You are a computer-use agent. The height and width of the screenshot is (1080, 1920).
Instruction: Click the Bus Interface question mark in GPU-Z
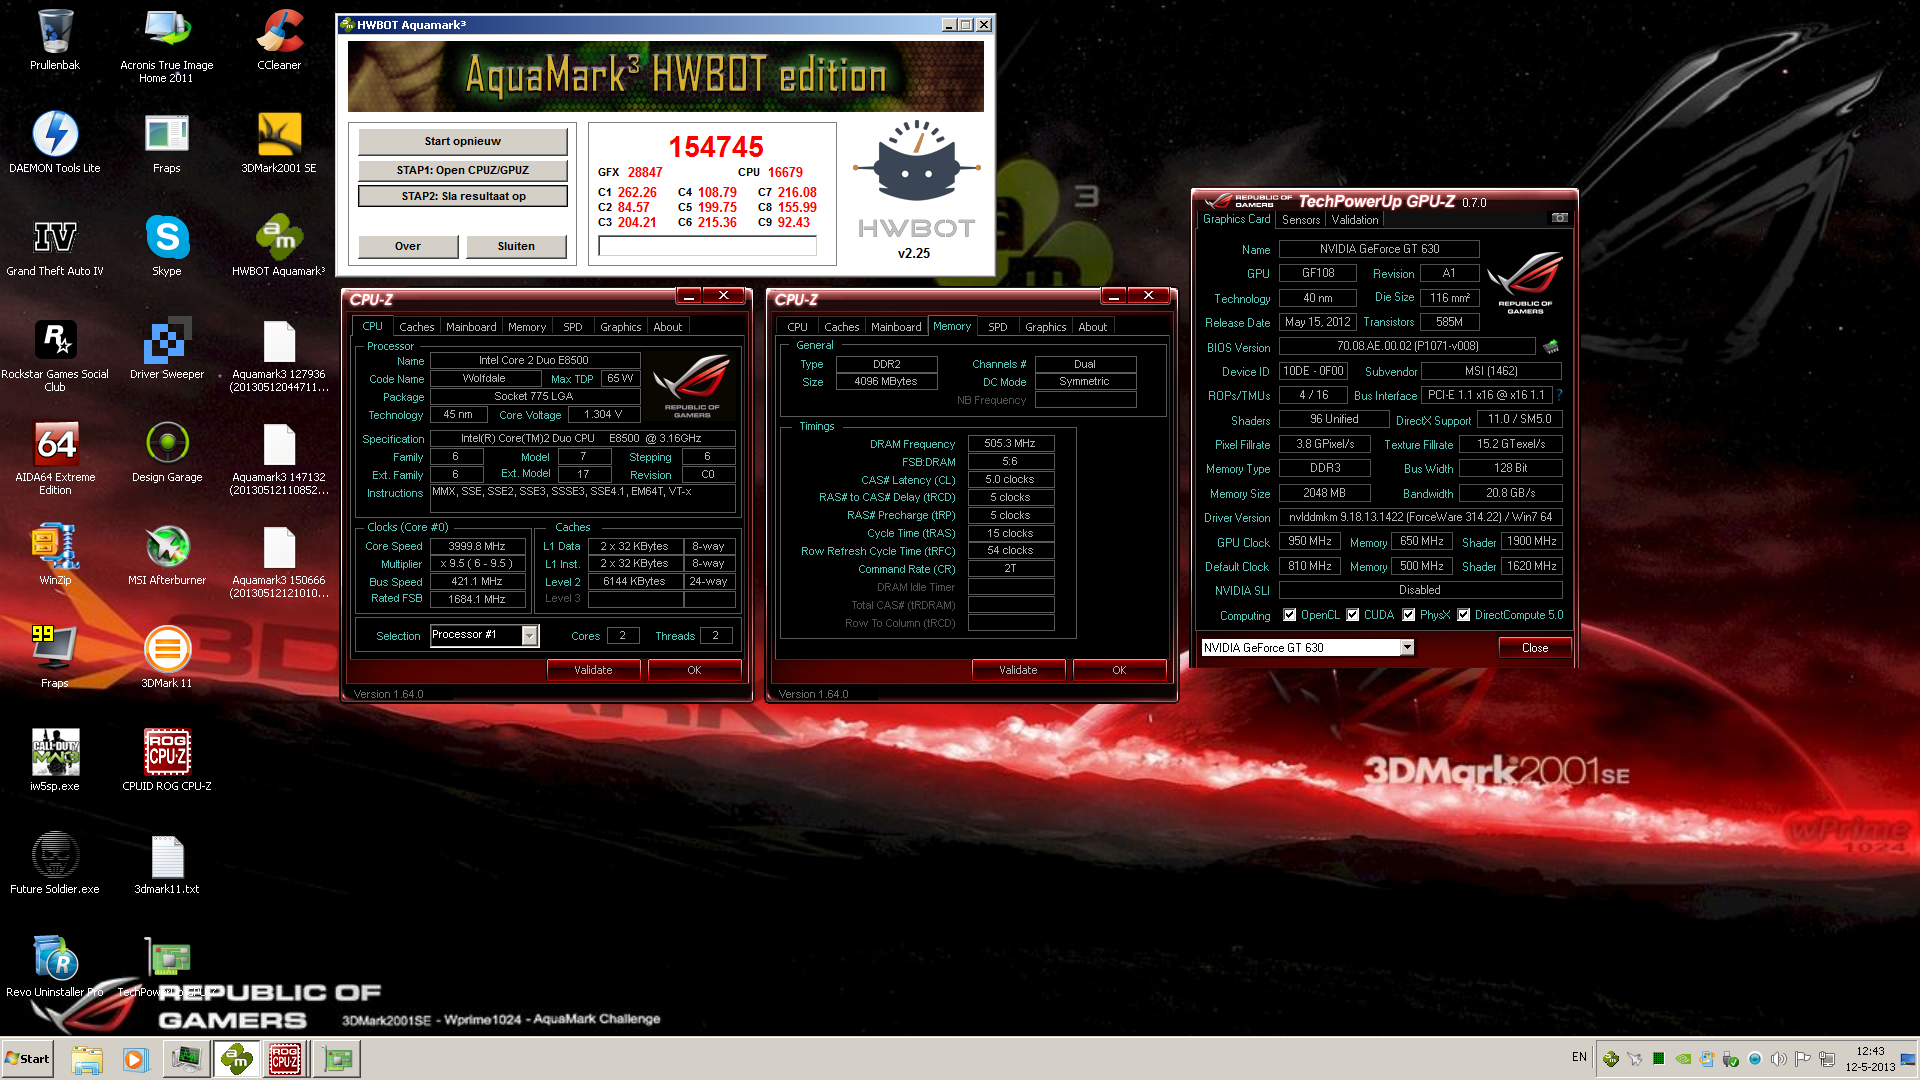tap(1559, 395)
